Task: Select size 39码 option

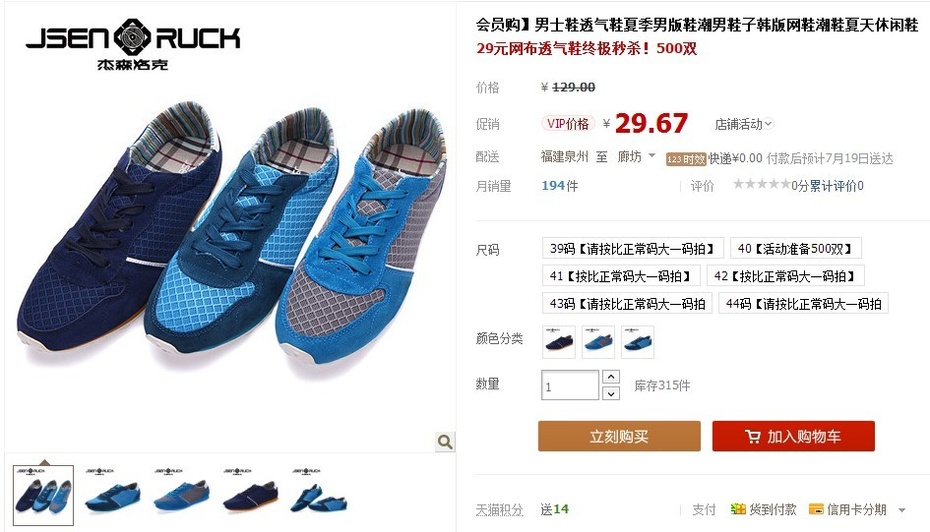Action: pyautogui.click(x=633, y=249)
